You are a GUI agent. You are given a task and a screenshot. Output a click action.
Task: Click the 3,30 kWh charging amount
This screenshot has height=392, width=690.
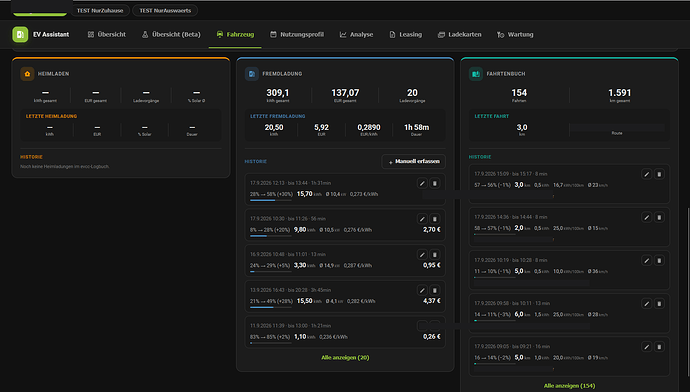coord(300,265)
